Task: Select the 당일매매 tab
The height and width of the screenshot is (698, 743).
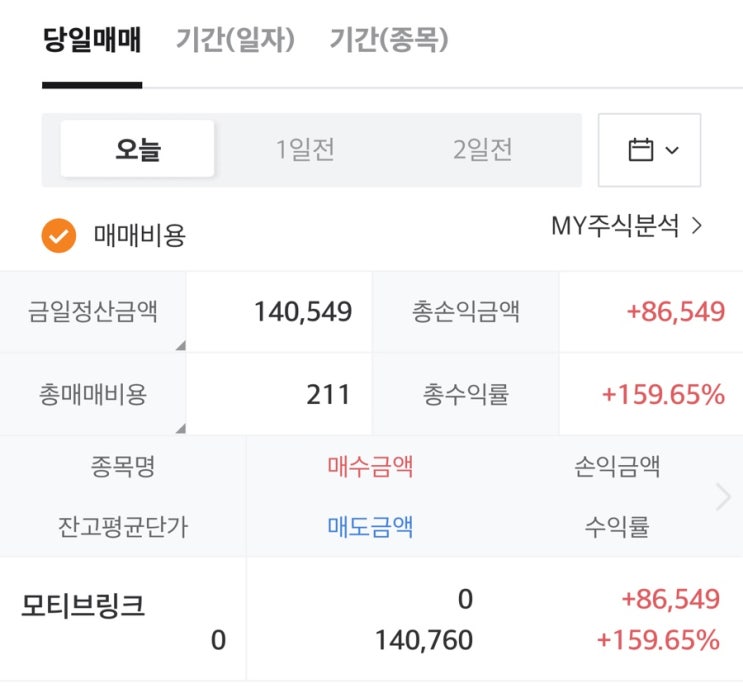Action: pos(92,40)
